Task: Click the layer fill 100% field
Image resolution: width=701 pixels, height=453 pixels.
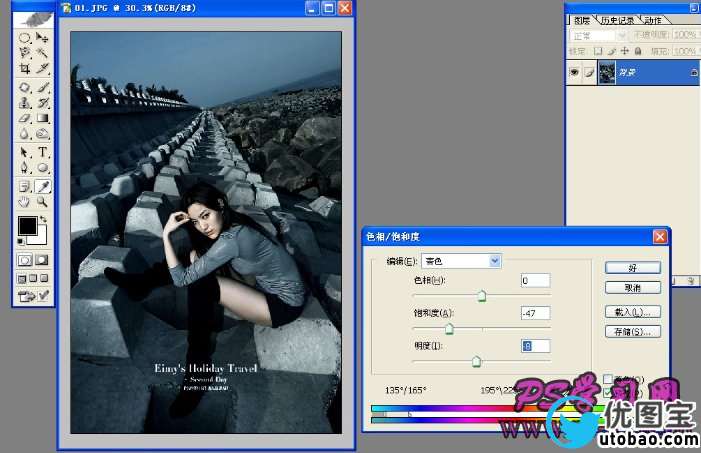Action: [685, 51]
